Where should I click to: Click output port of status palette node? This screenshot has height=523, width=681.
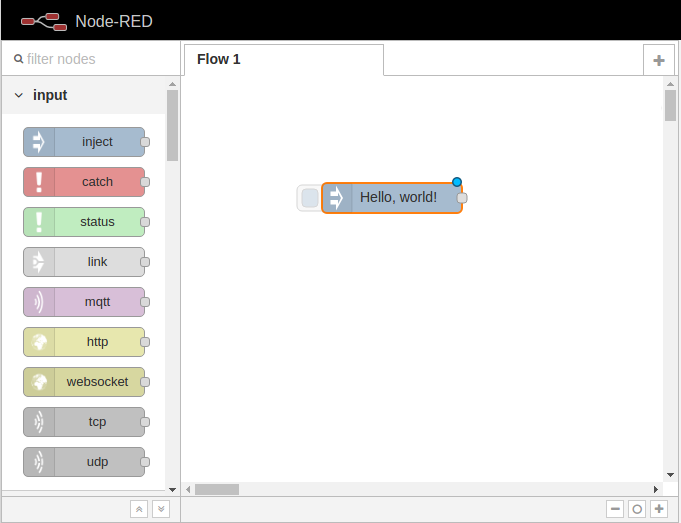pyautogui.click(x=145, y=222)
